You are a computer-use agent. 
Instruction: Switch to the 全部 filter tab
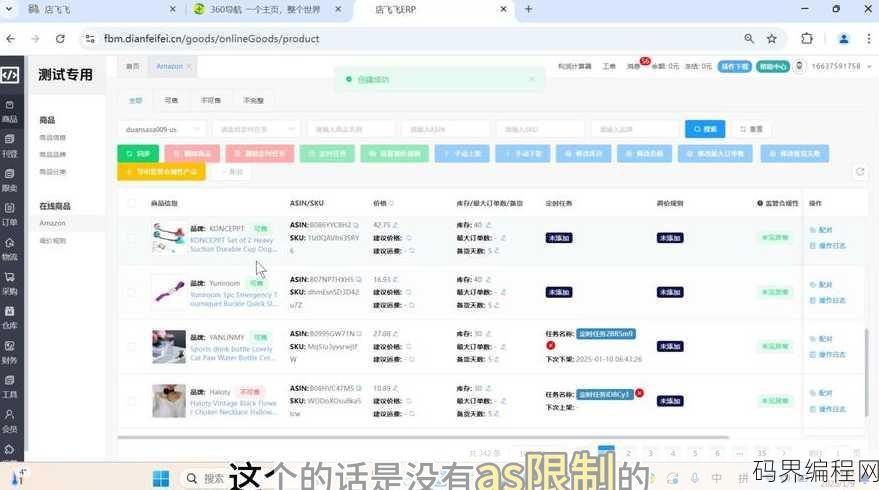point(136,100)
